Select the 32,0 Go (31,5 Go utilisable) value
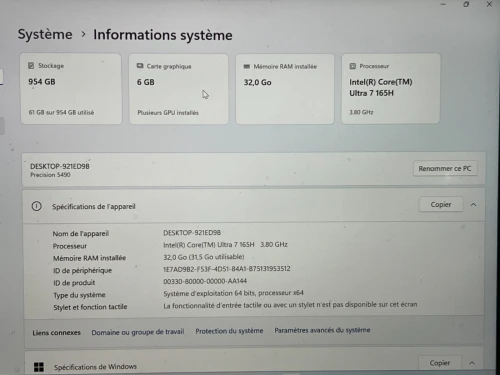Viewport: 500px width, 375px height. [x=204, y=257]
